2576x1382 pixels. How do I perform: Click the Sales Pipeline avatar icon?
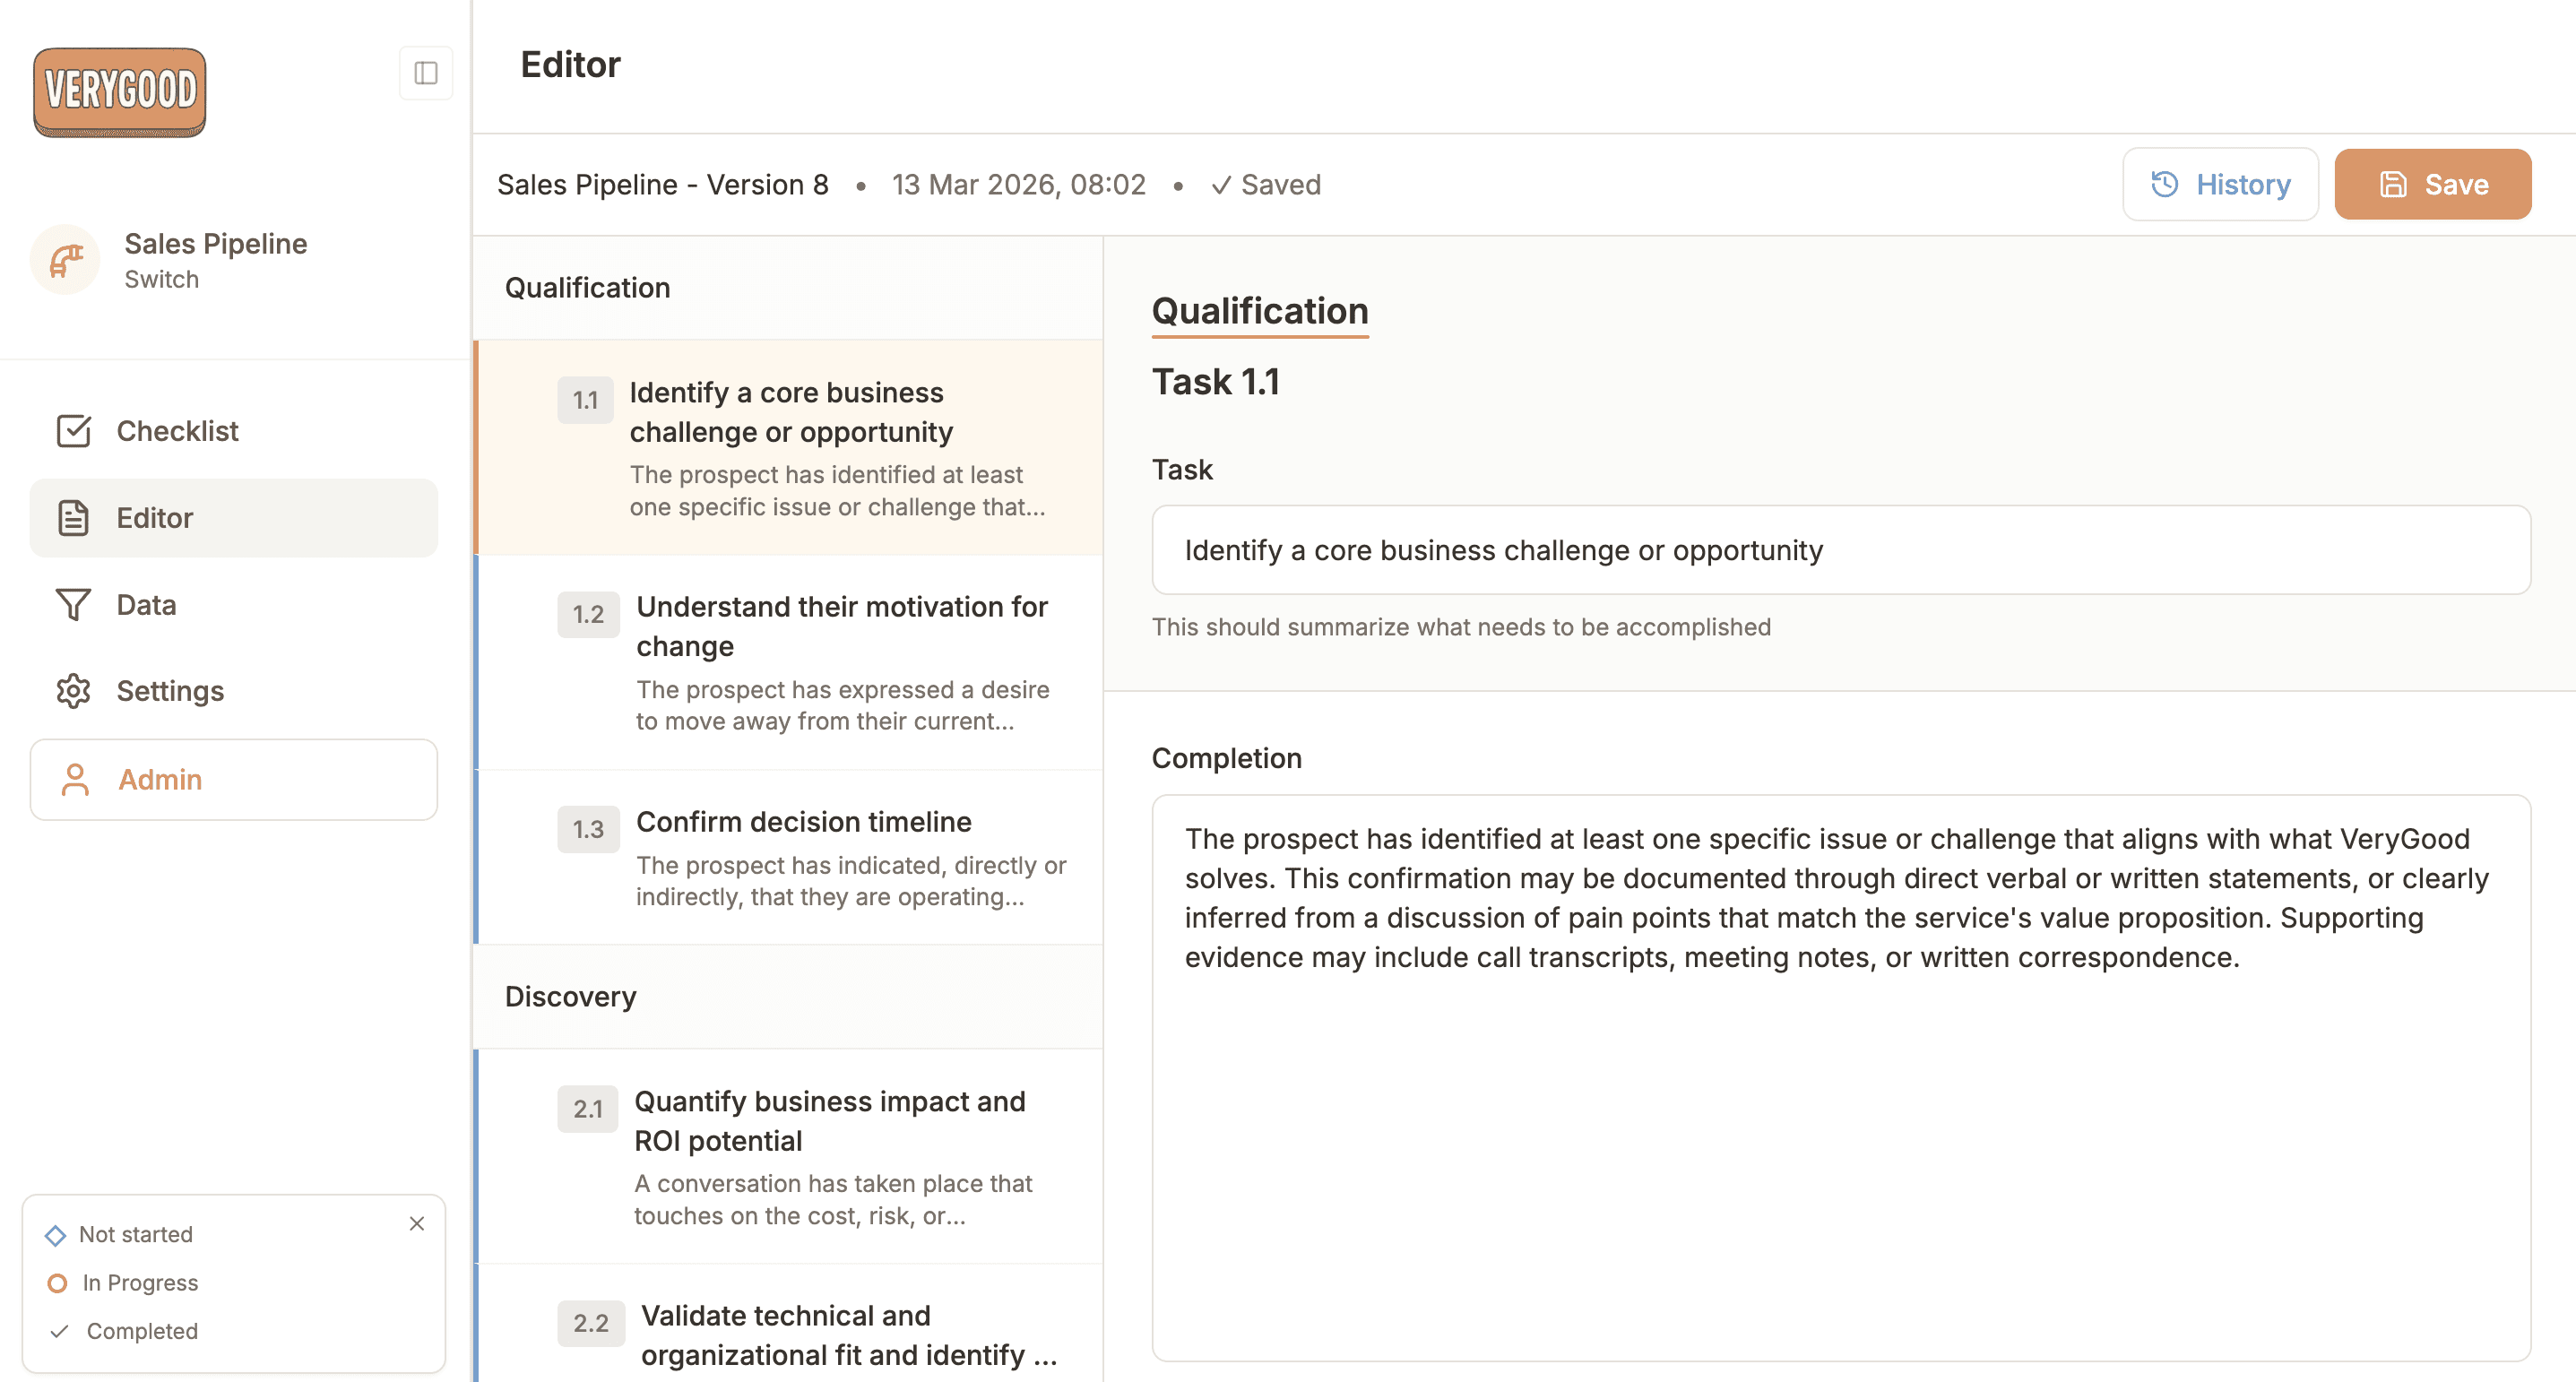[66, 260]
